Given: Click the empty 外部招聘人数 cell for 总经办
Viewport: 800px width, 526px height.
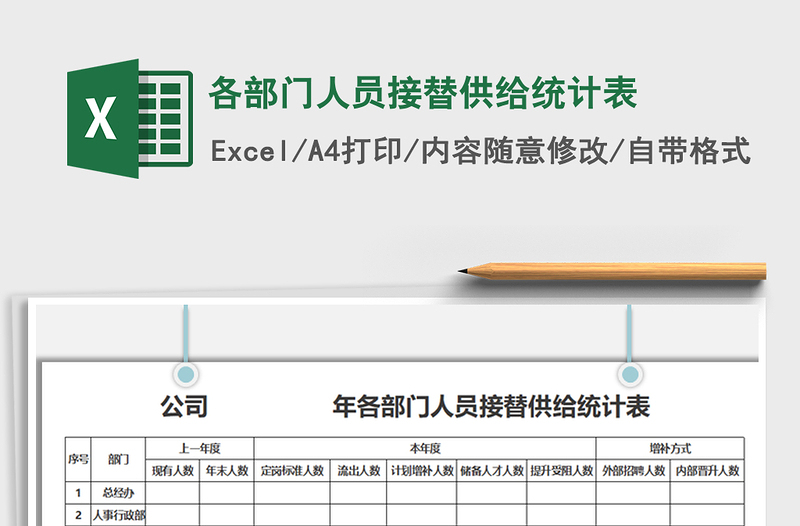Looking at the screenshot, I should click(x=633, y=493).
